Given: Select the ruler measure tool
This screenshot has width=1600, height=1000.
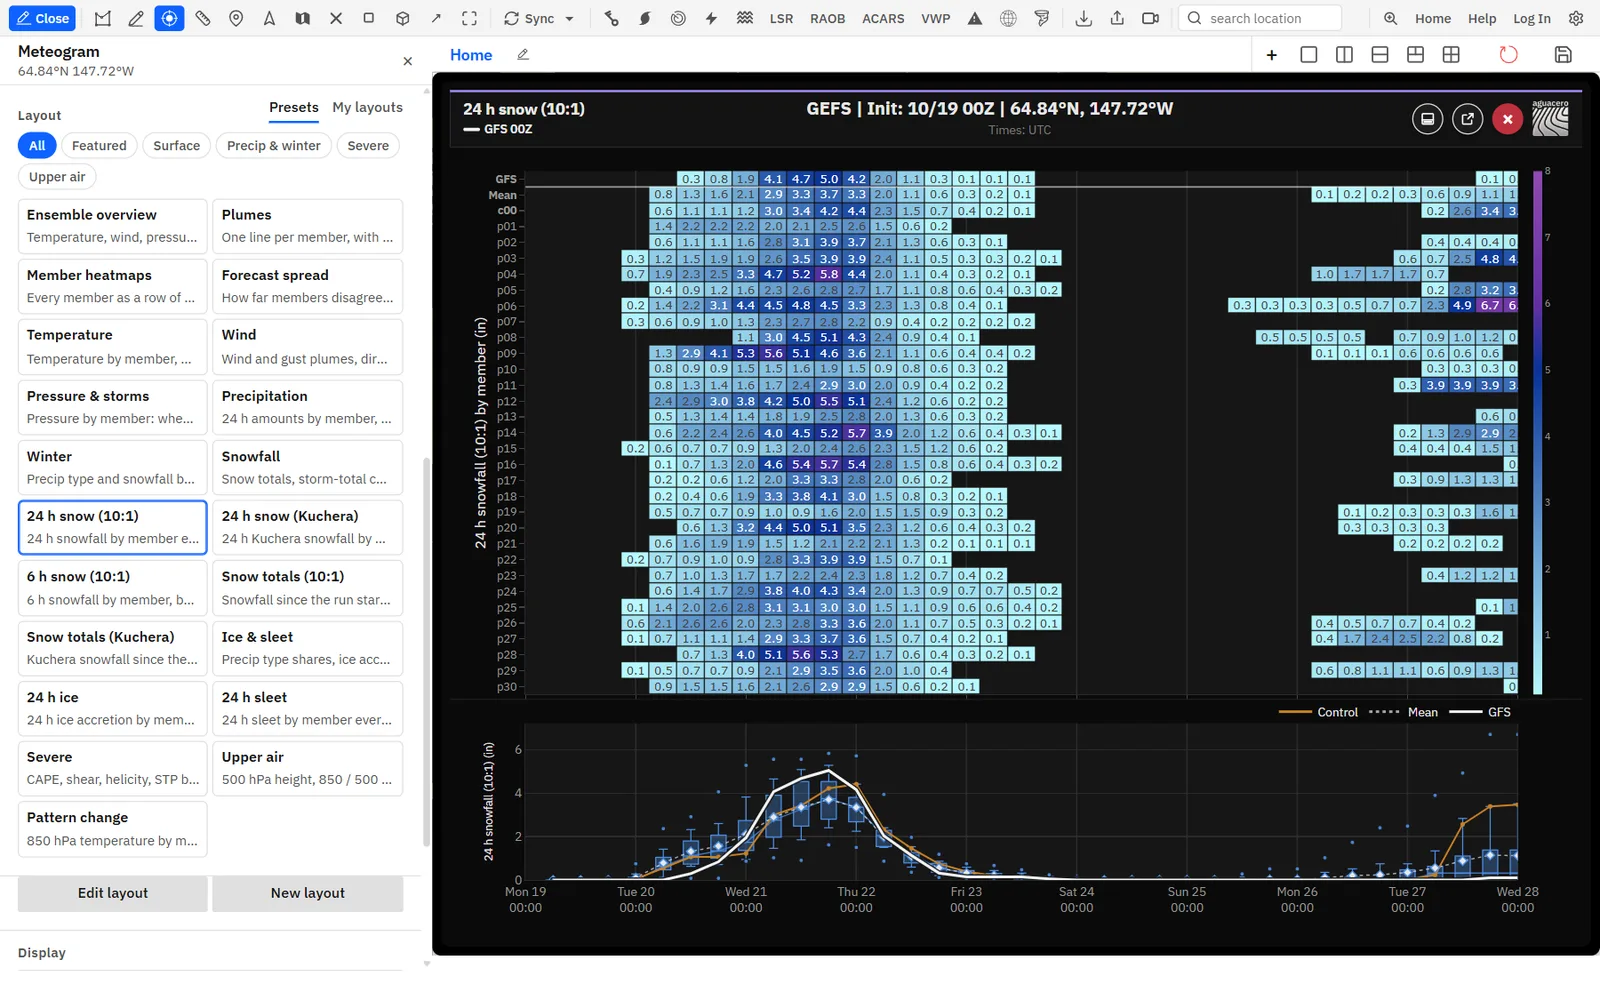Looking at the screenshot, I should 203,18.
